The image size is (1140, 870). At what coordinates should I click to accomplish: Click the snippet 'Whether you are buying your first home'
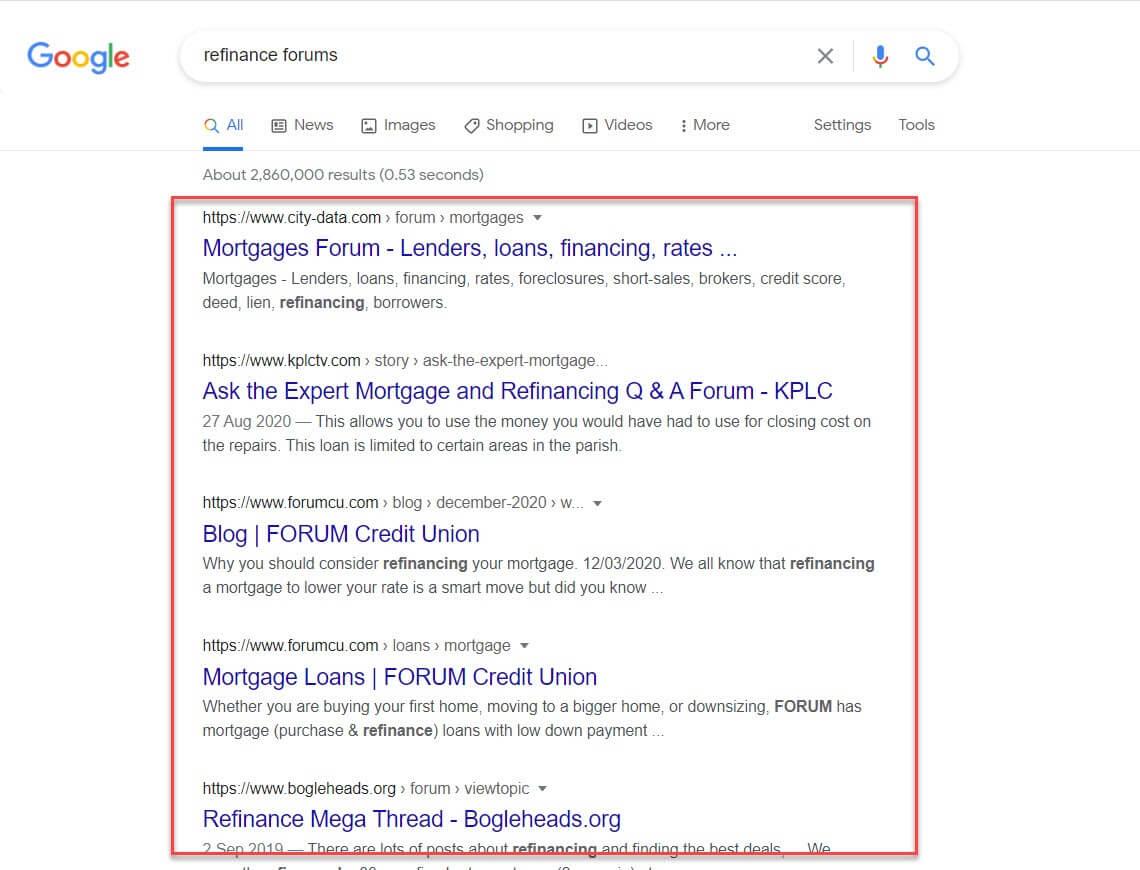point(531,718)
